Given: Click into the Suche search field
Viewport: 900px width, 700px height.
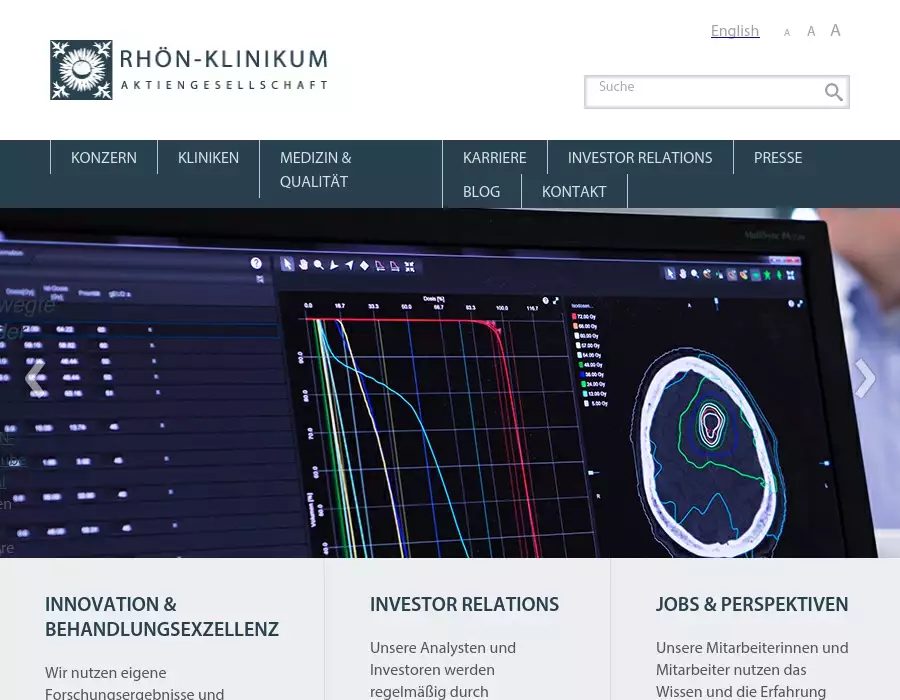Looking at the screenshot, I should (x=705, y=92).
